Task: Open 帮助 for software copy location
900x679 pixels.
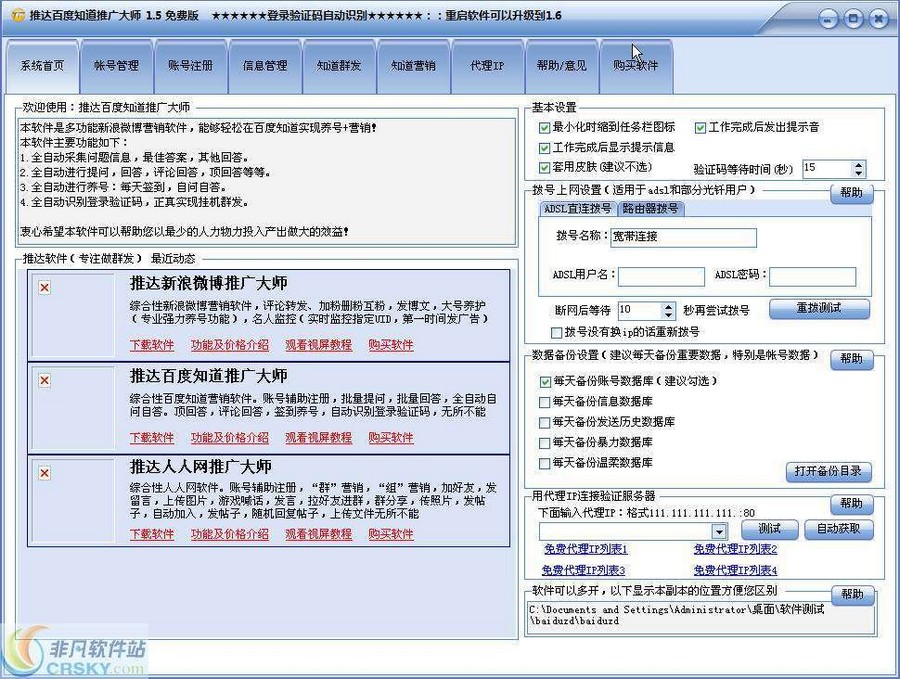Action: click(x=852, y=594)
